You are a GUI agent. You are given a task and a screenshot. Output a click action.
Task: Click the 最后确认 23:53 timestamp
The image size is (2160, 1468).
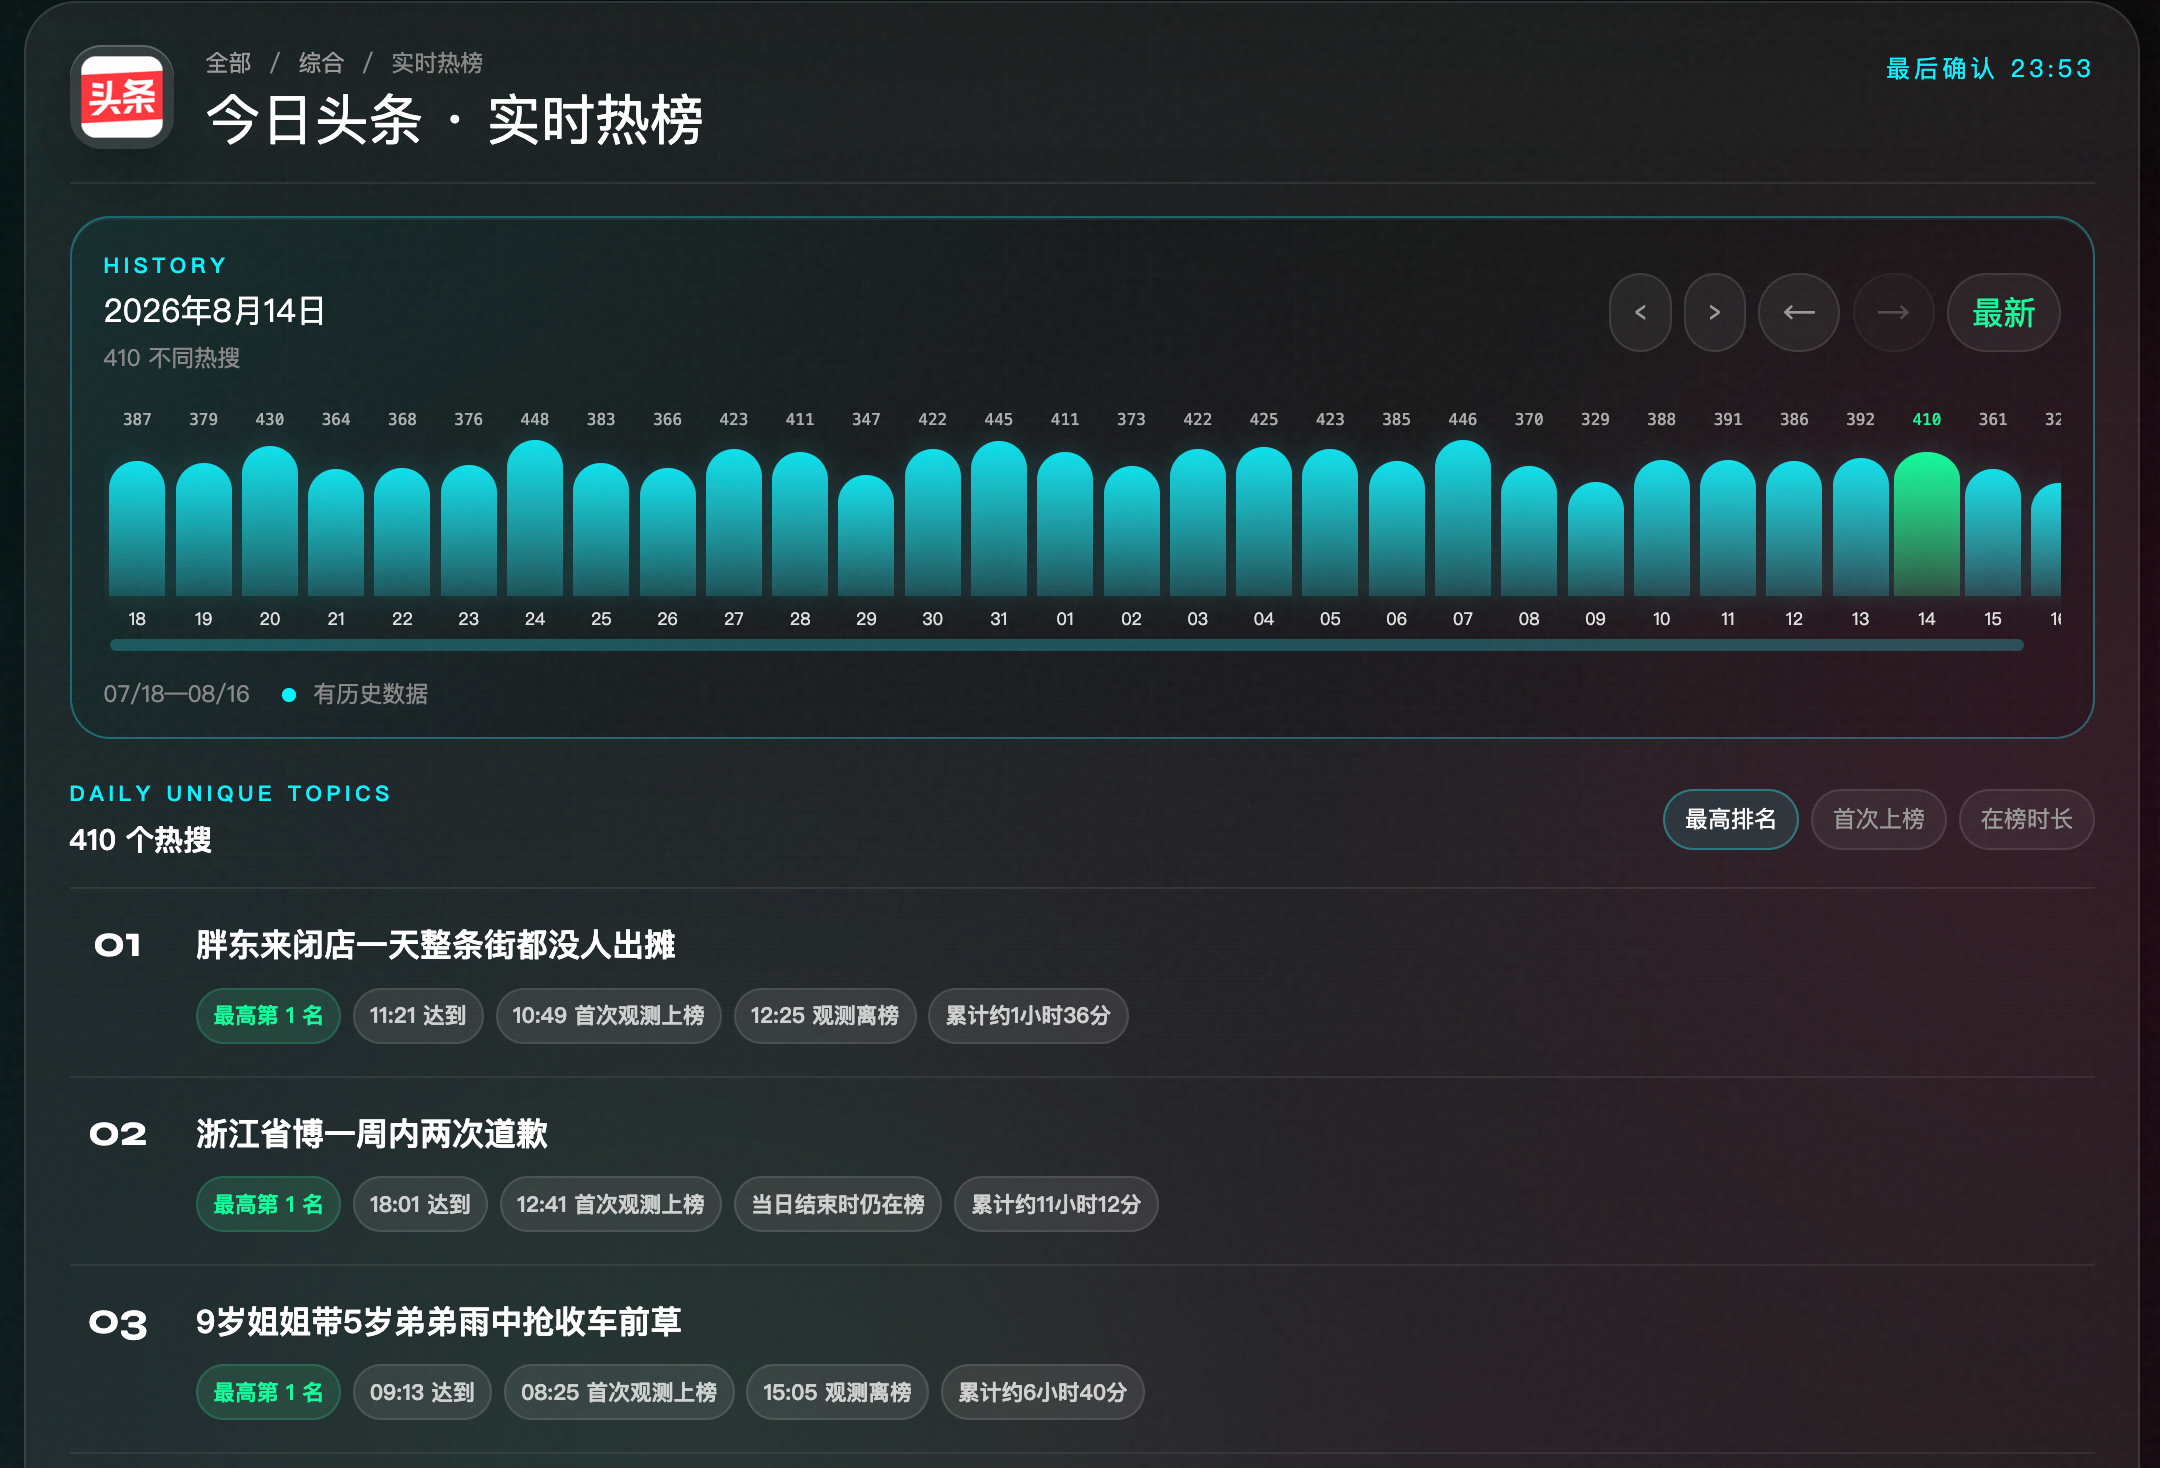pyautogui.click(x=1988, y=68)
